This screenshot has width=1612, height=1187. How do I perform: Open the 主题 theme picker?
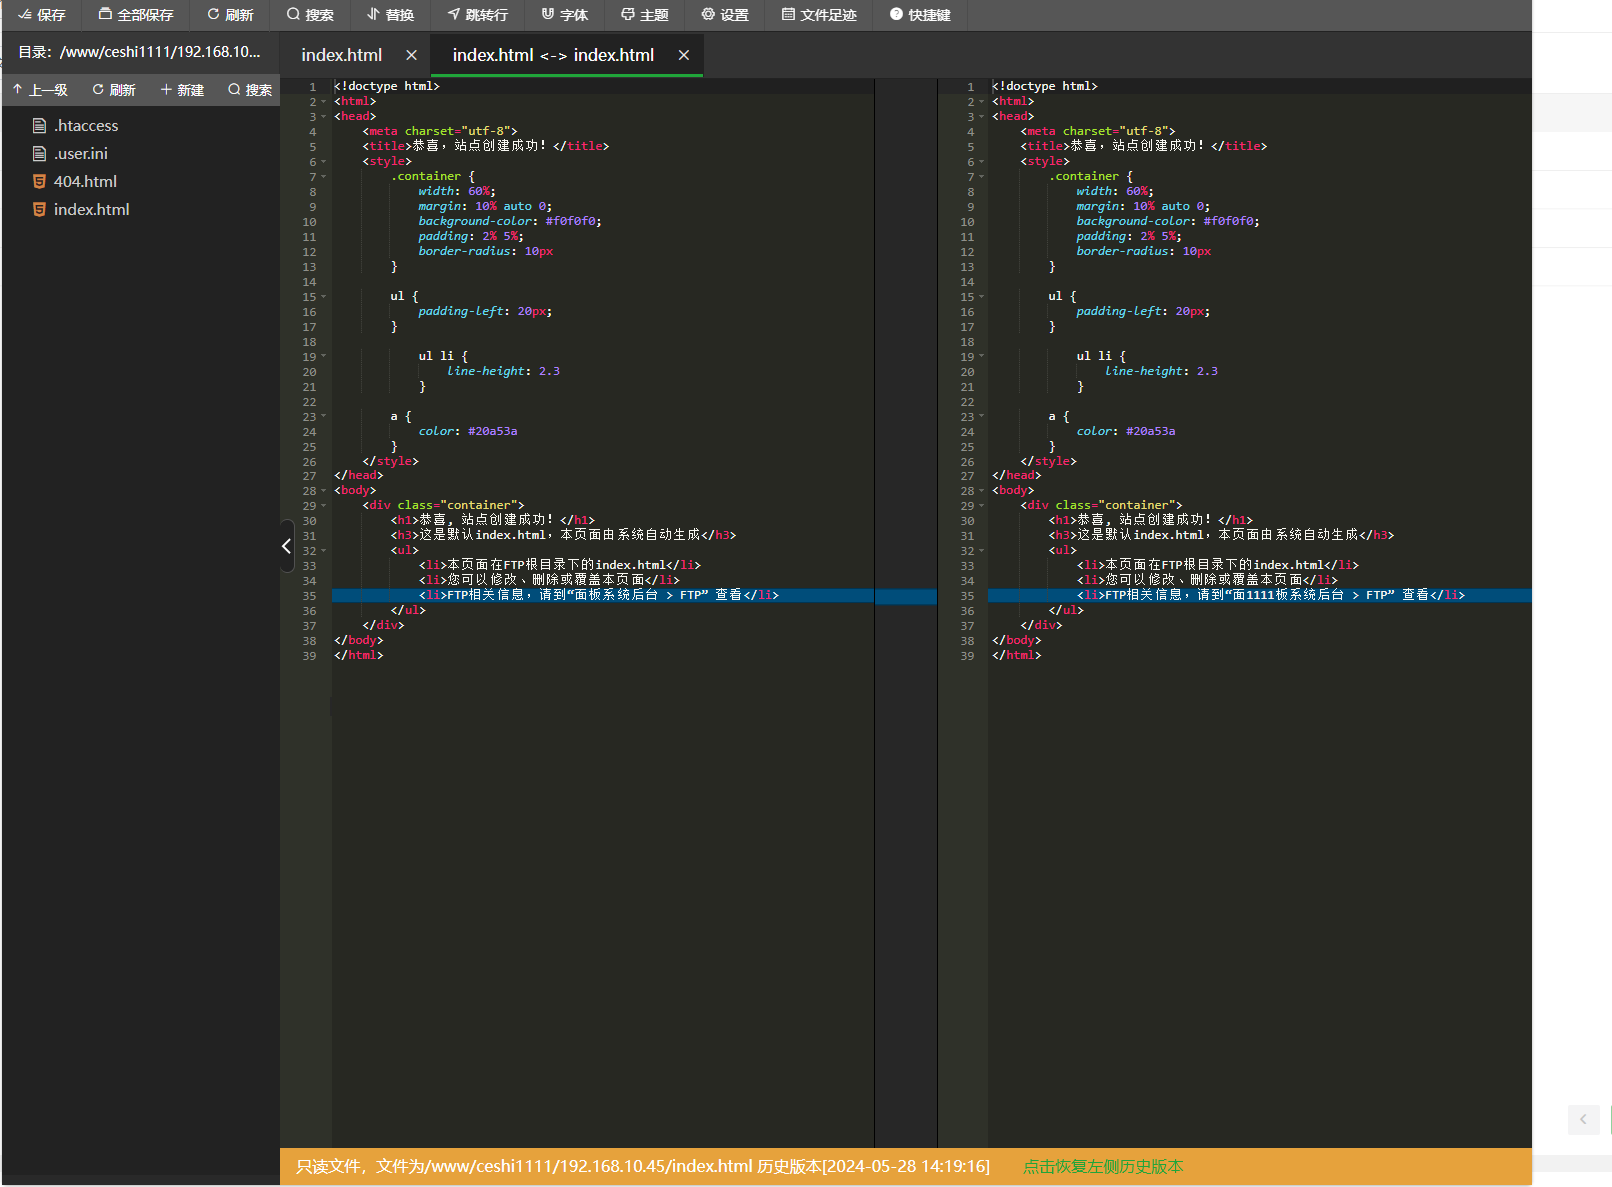point(645,15)
